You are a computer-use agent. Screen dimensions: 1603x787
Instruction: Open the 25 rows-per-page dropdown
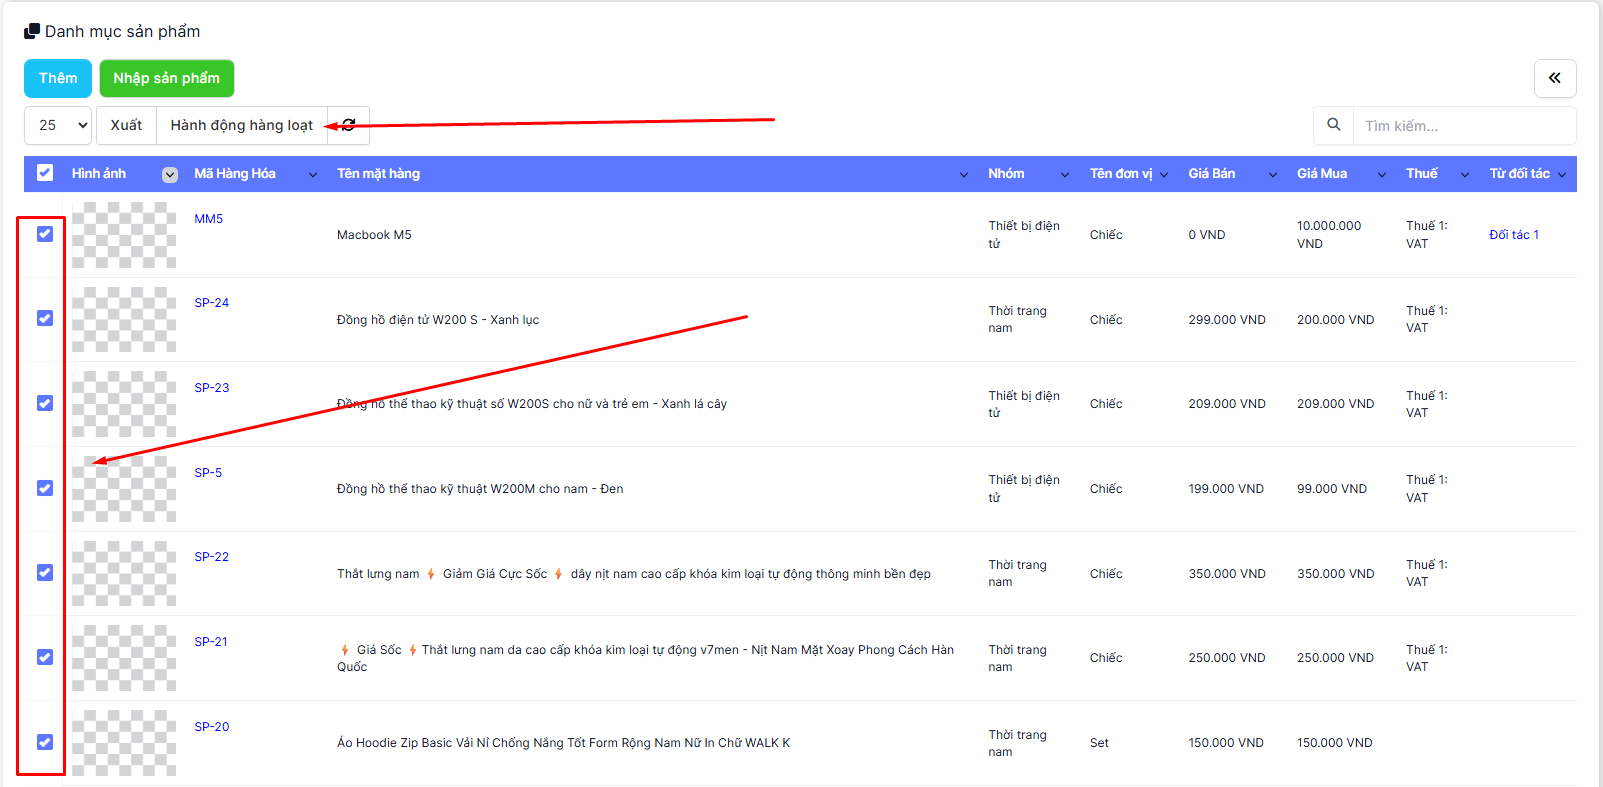(58, 125)
